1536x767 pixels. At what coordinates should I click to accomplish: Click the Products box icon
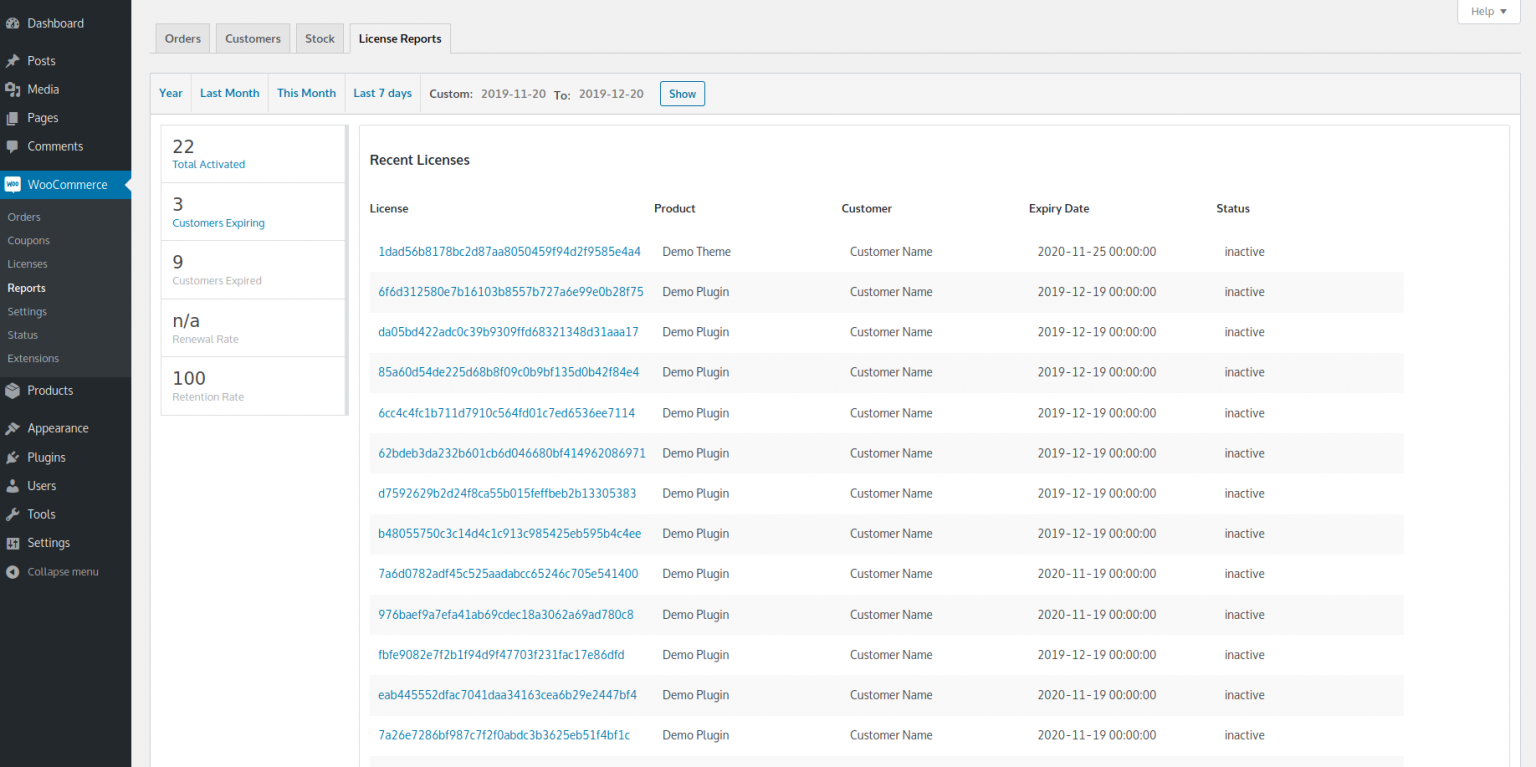(12, 391)
